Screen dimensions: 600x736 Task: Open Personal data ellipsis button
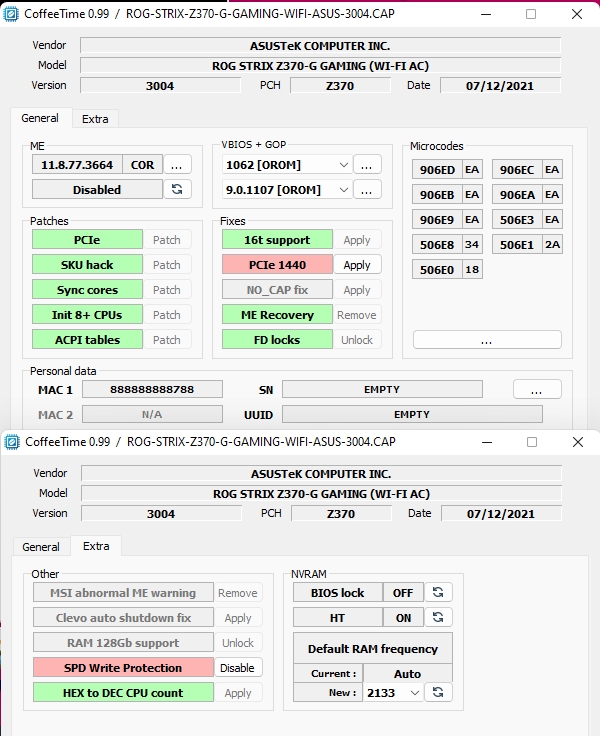(537, 389)
